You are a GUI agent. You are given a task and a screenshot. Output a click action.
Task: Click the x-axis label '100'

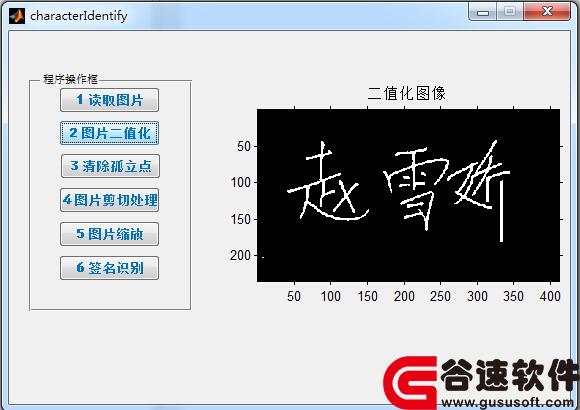(330, 296)
